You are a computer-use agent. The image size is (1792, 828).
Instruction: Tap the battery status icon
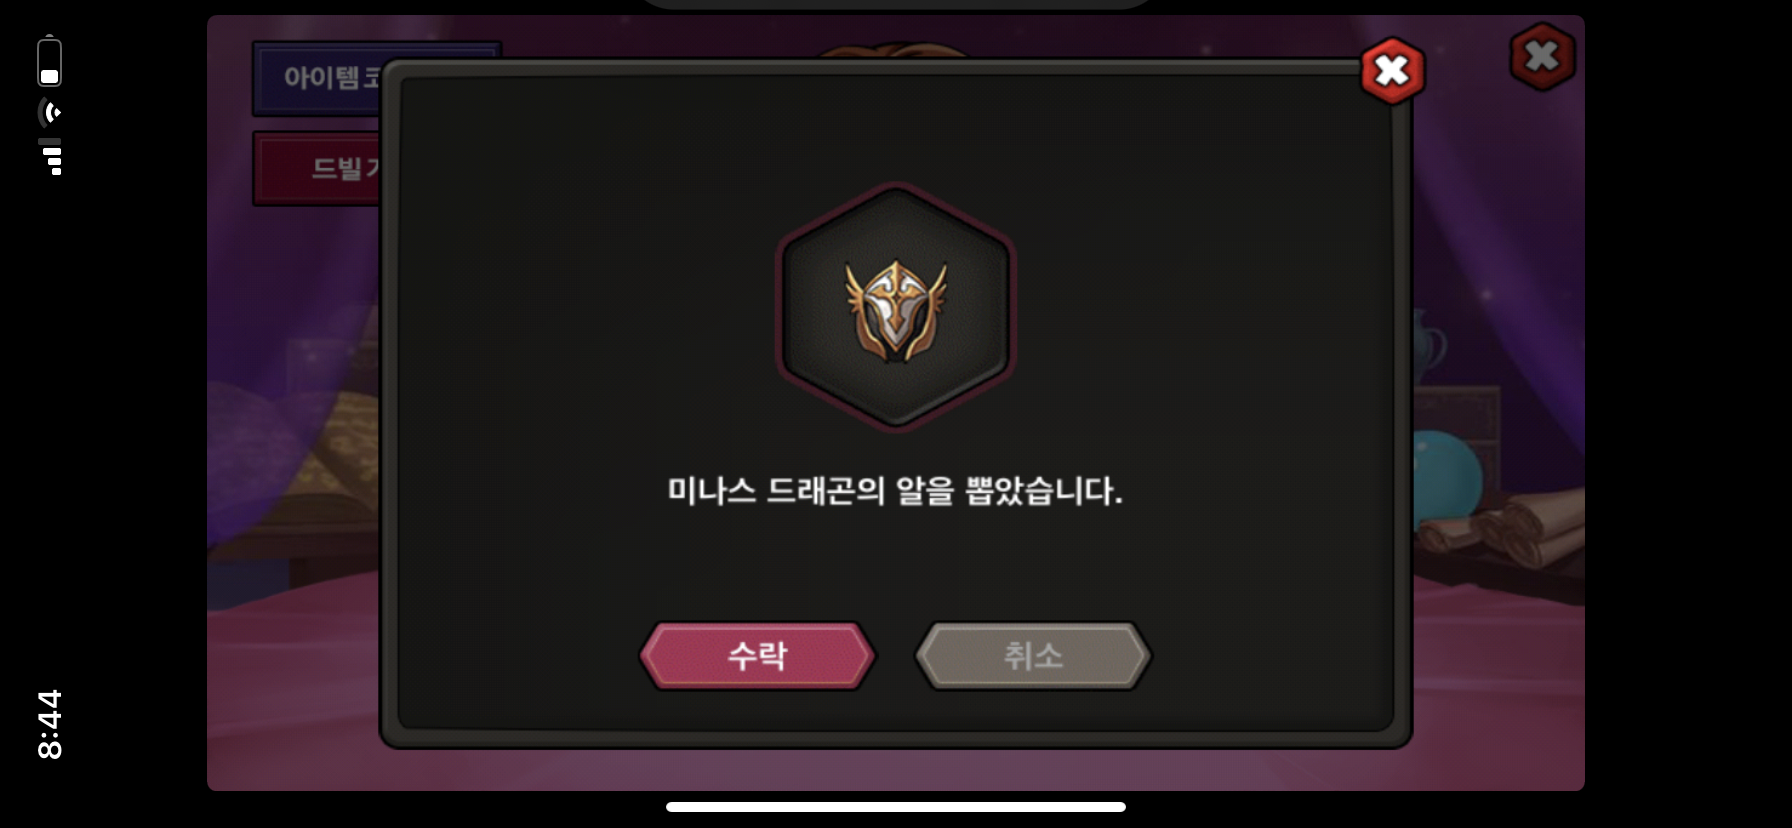50,62
